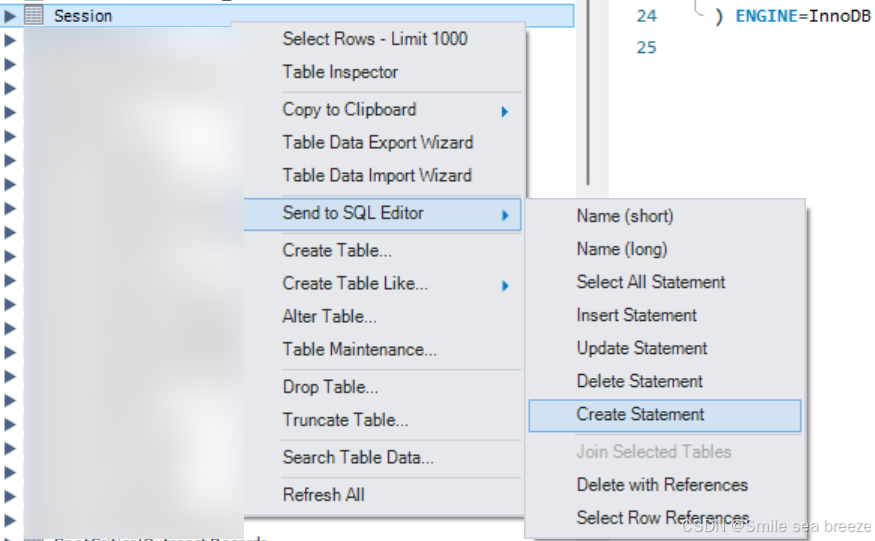Open Table Inspector from context menu

point(340,72)
